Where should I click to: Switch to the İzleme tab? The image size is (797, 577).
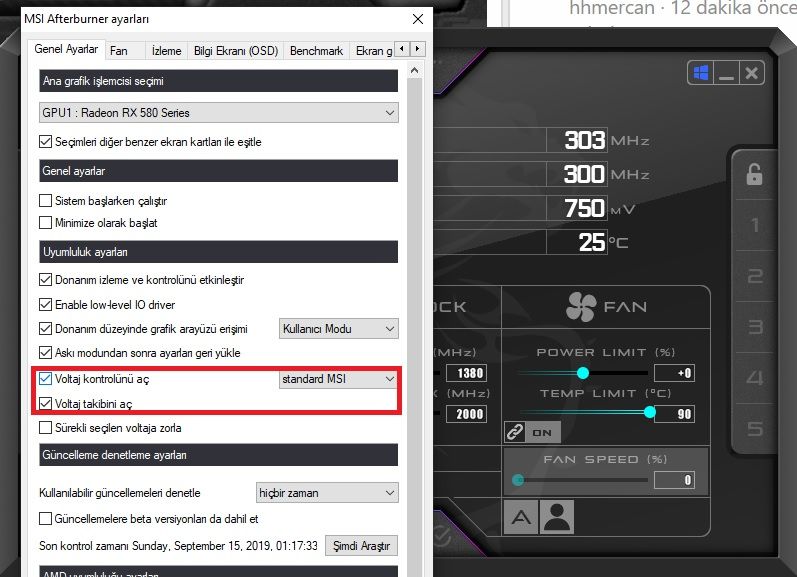(167, 51)
